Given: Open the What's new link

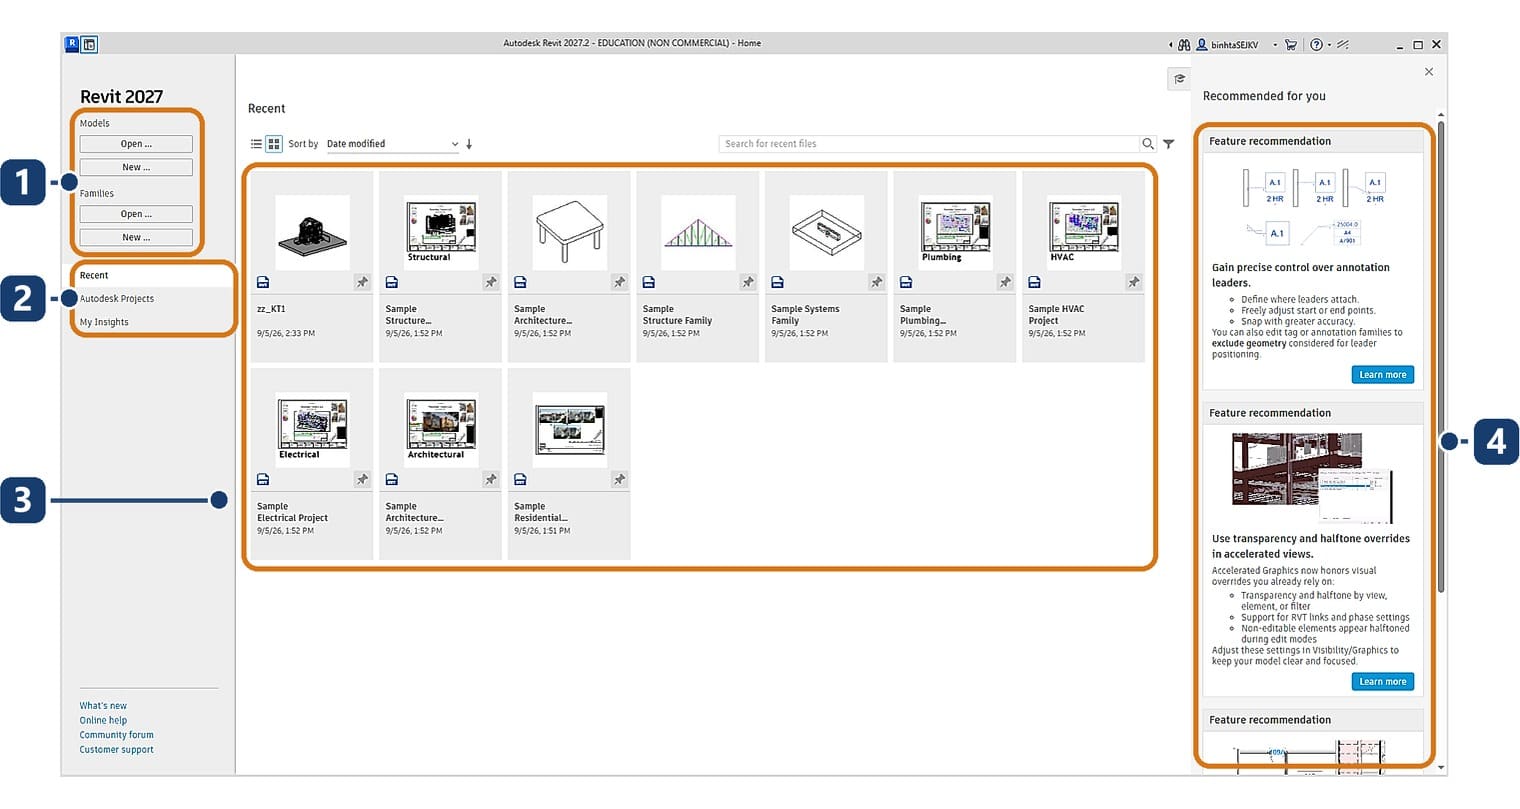Looking at the screenshot, I should 103,706.
